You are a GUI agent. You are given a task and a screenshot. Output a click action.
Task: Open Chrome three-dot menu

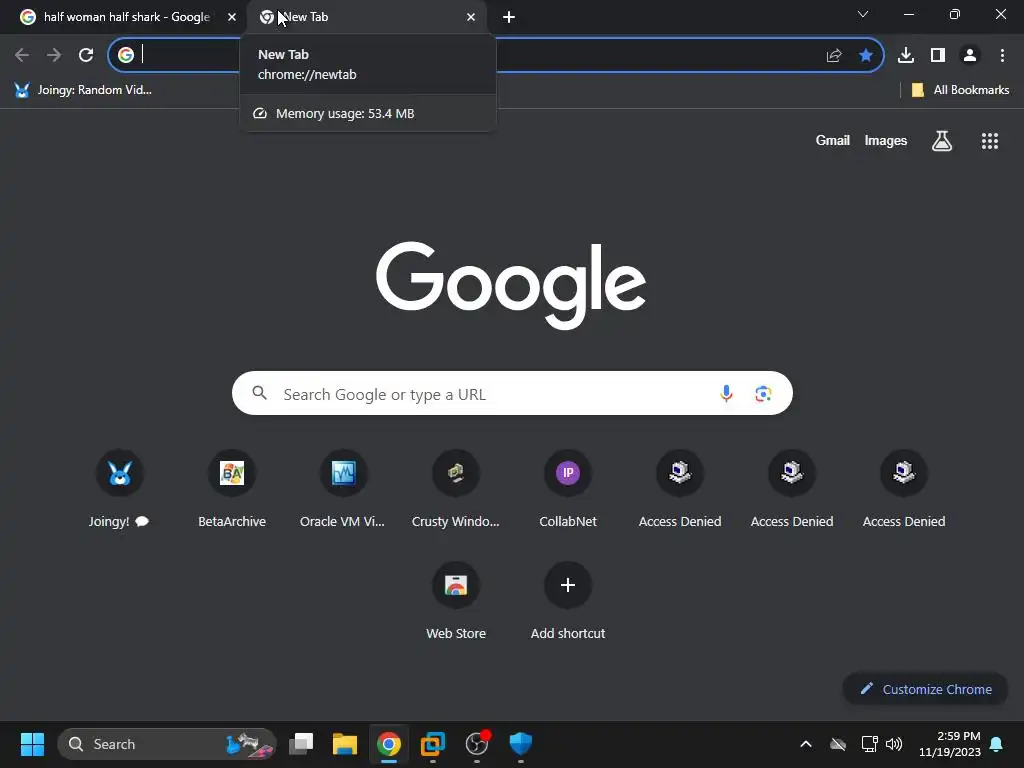pos(1002,55)
